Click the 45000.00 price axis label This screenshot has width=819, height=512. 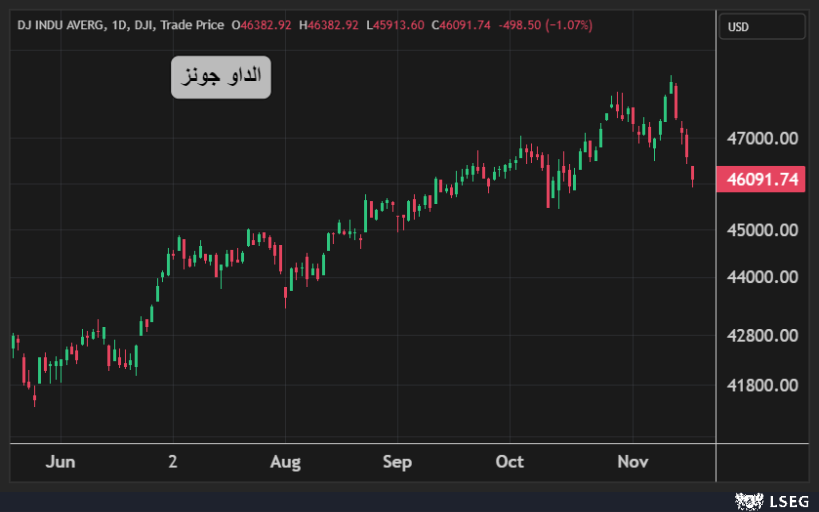(x=763, y=230)
